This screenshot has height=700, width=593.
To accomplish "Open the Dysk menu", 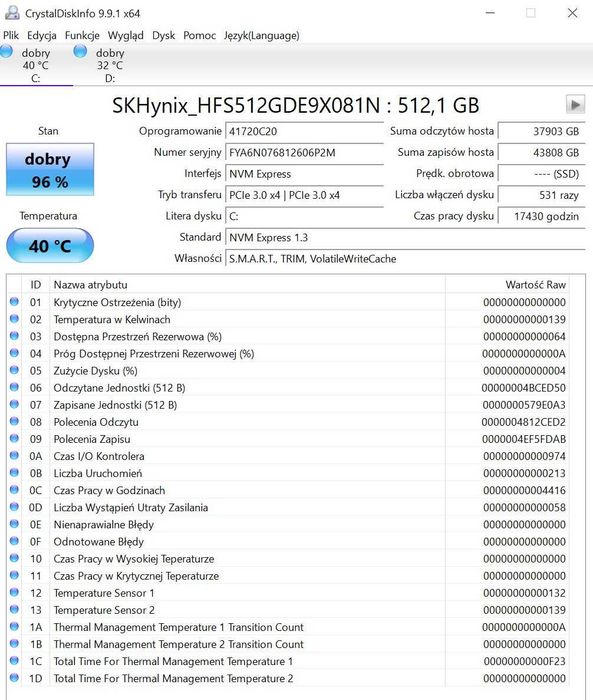I will [163, 35].
